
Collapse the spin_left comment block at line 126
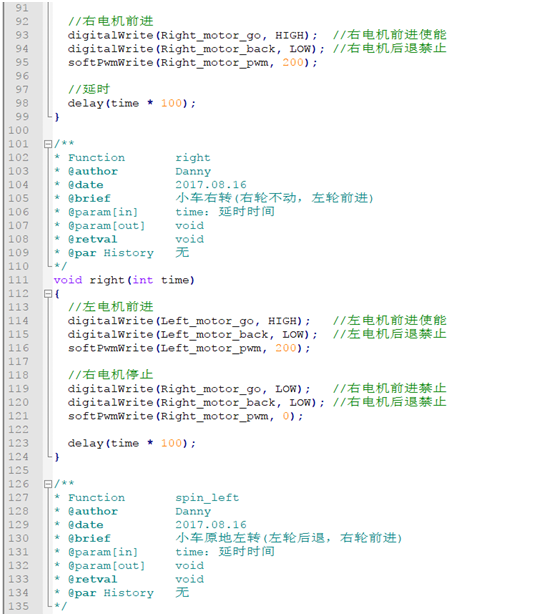(48, 484)
